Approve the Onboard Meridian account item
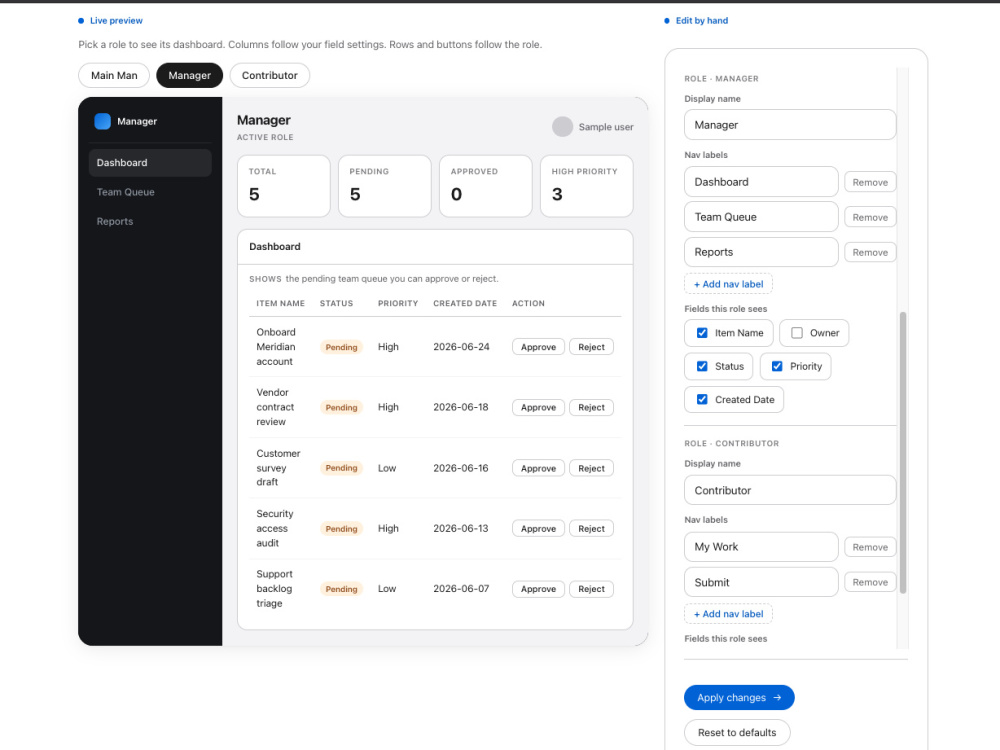Screen dimensions: 1000x750 538,347
